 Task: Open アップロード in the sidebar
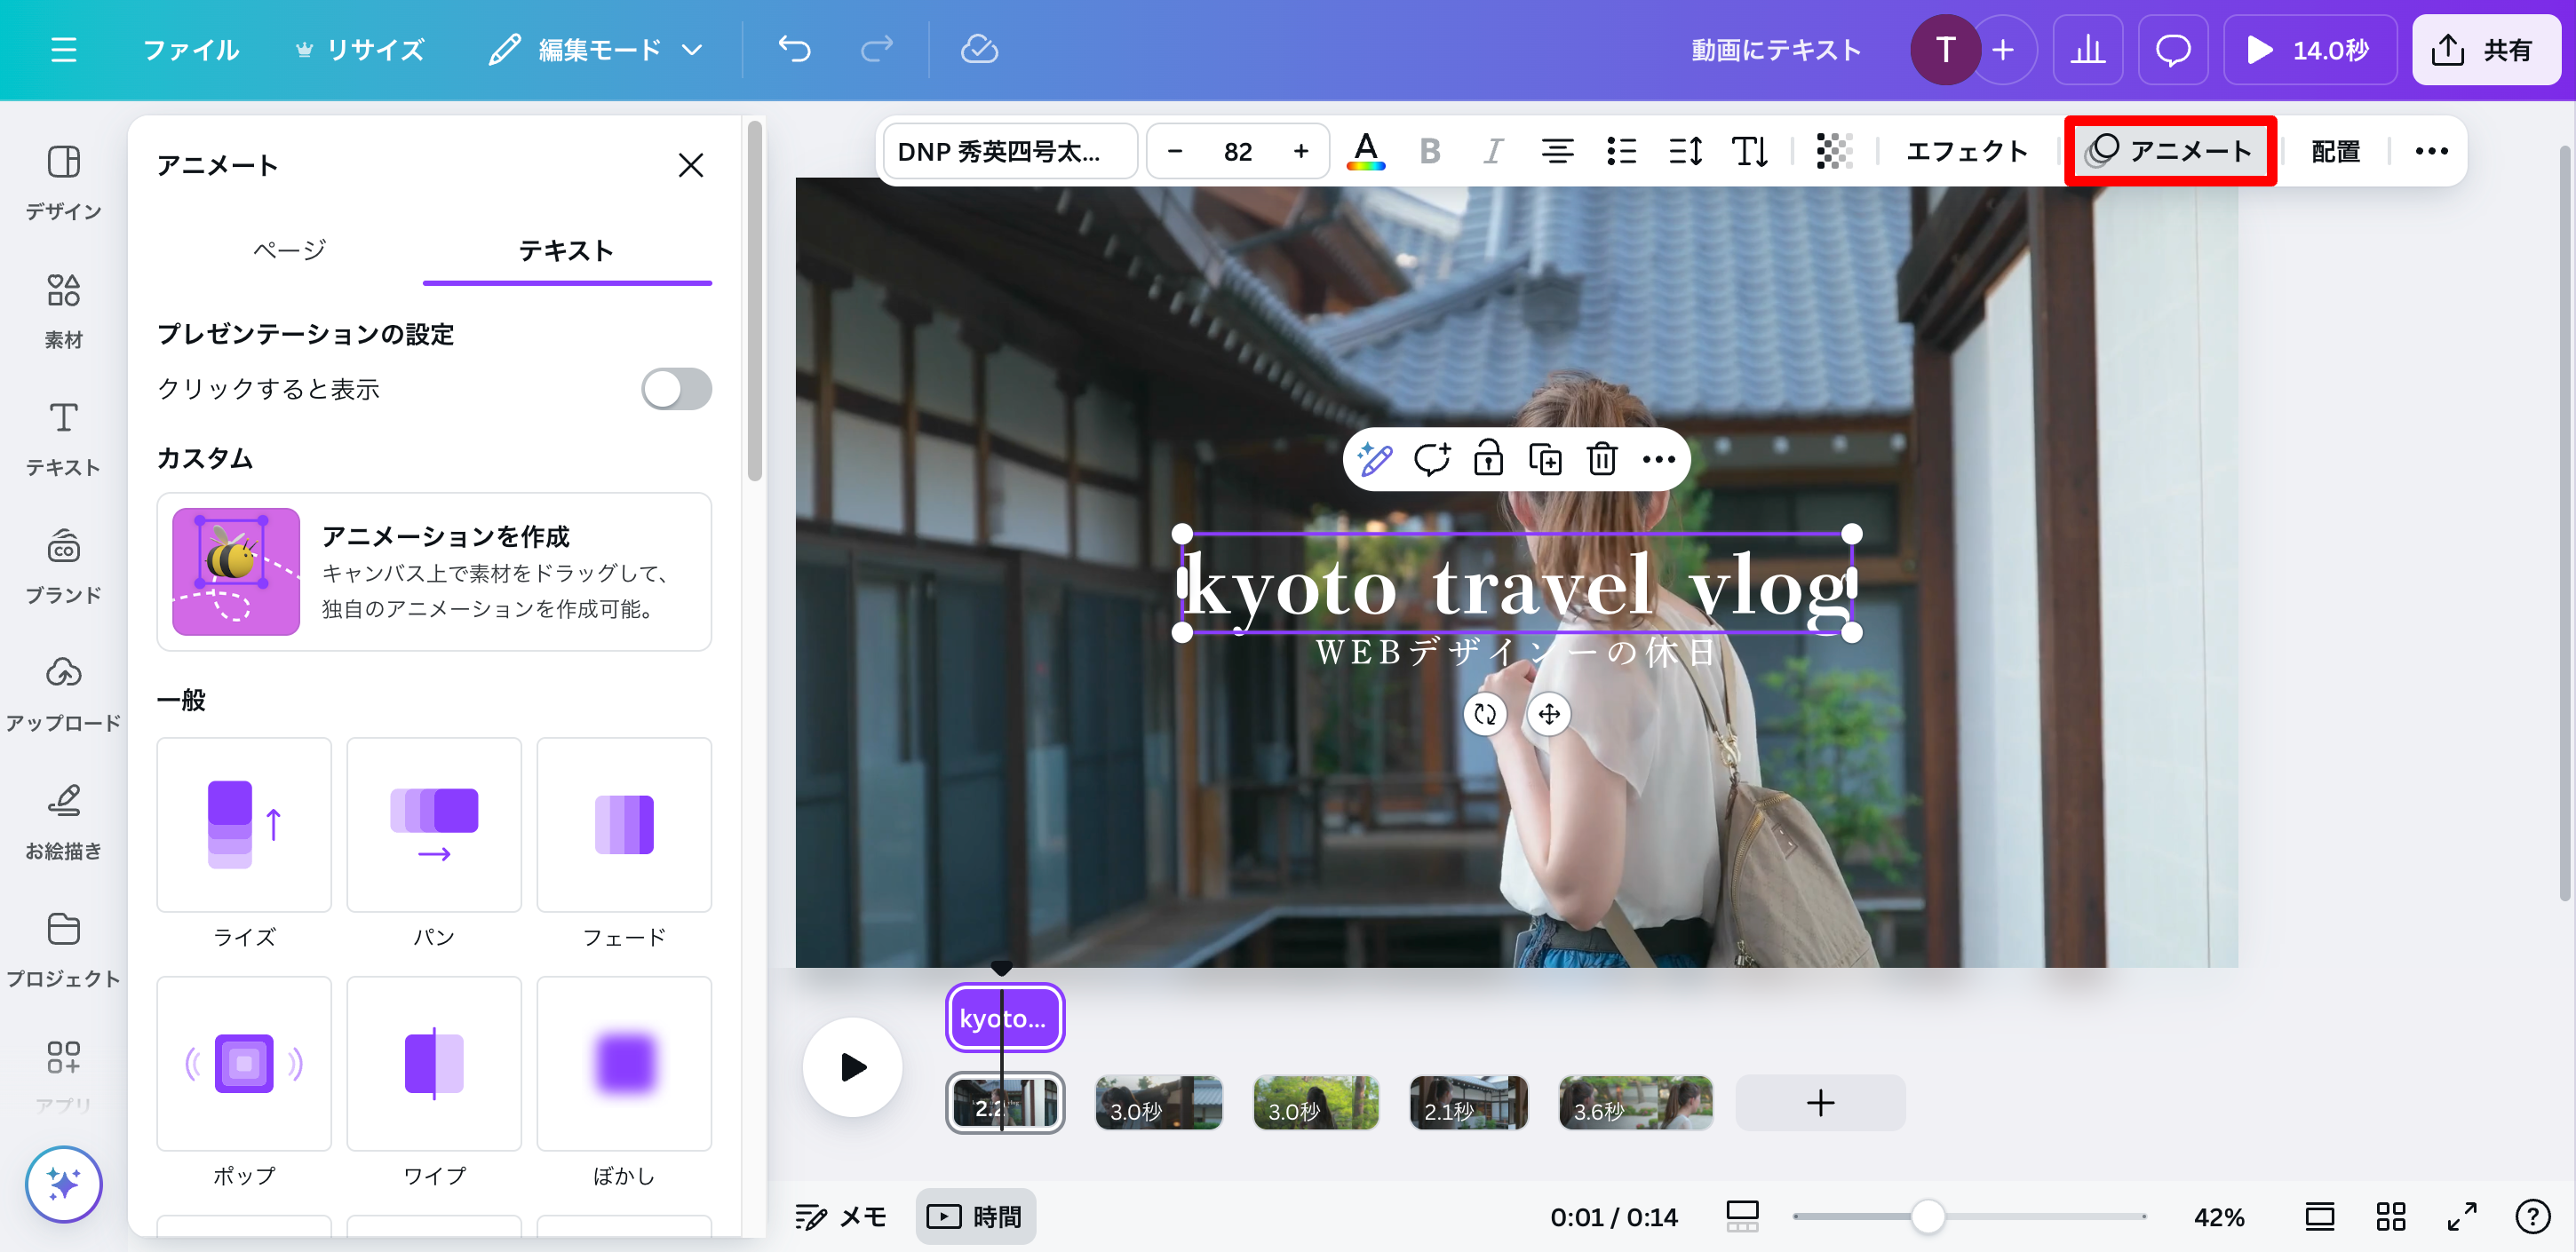(63, 694)
